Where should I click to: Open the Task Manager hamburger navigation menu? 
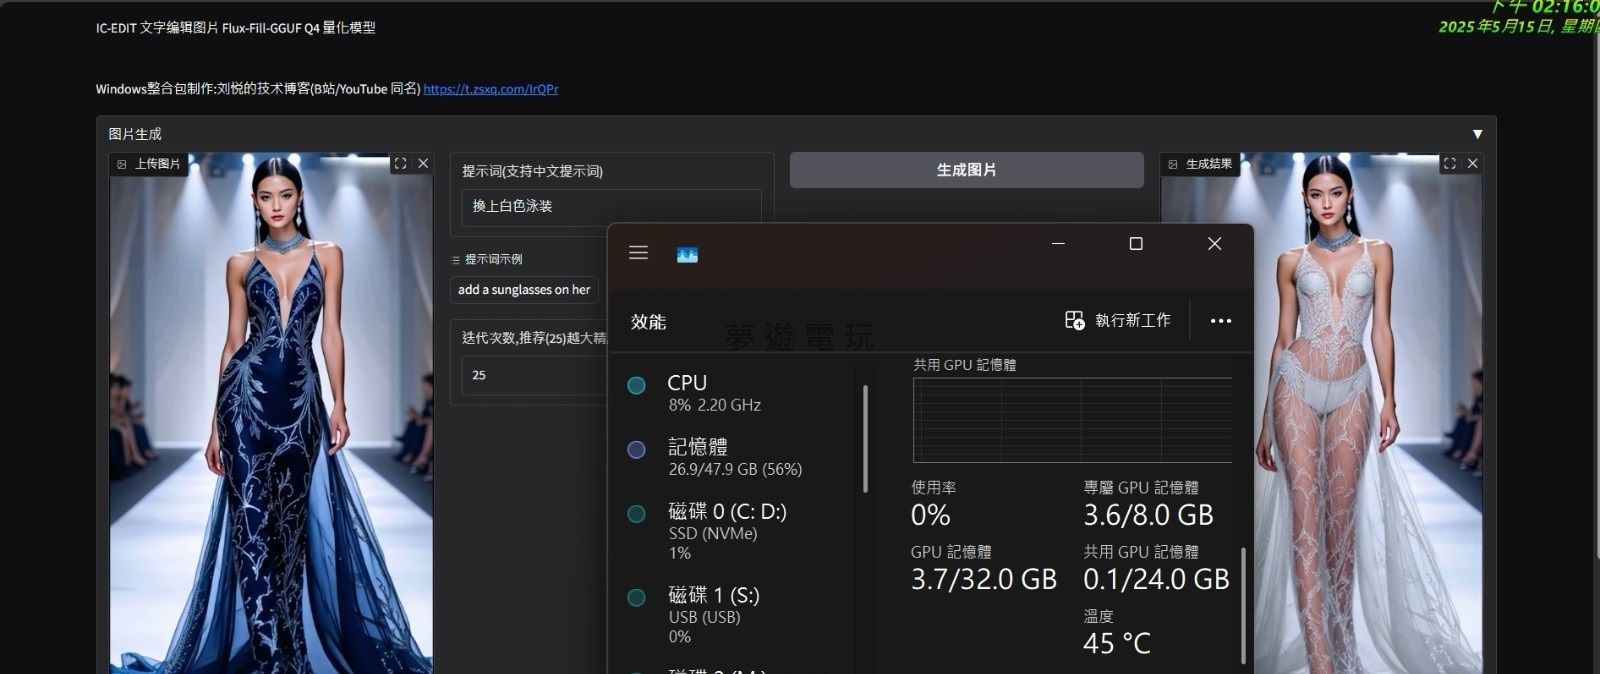coord(638,253)
